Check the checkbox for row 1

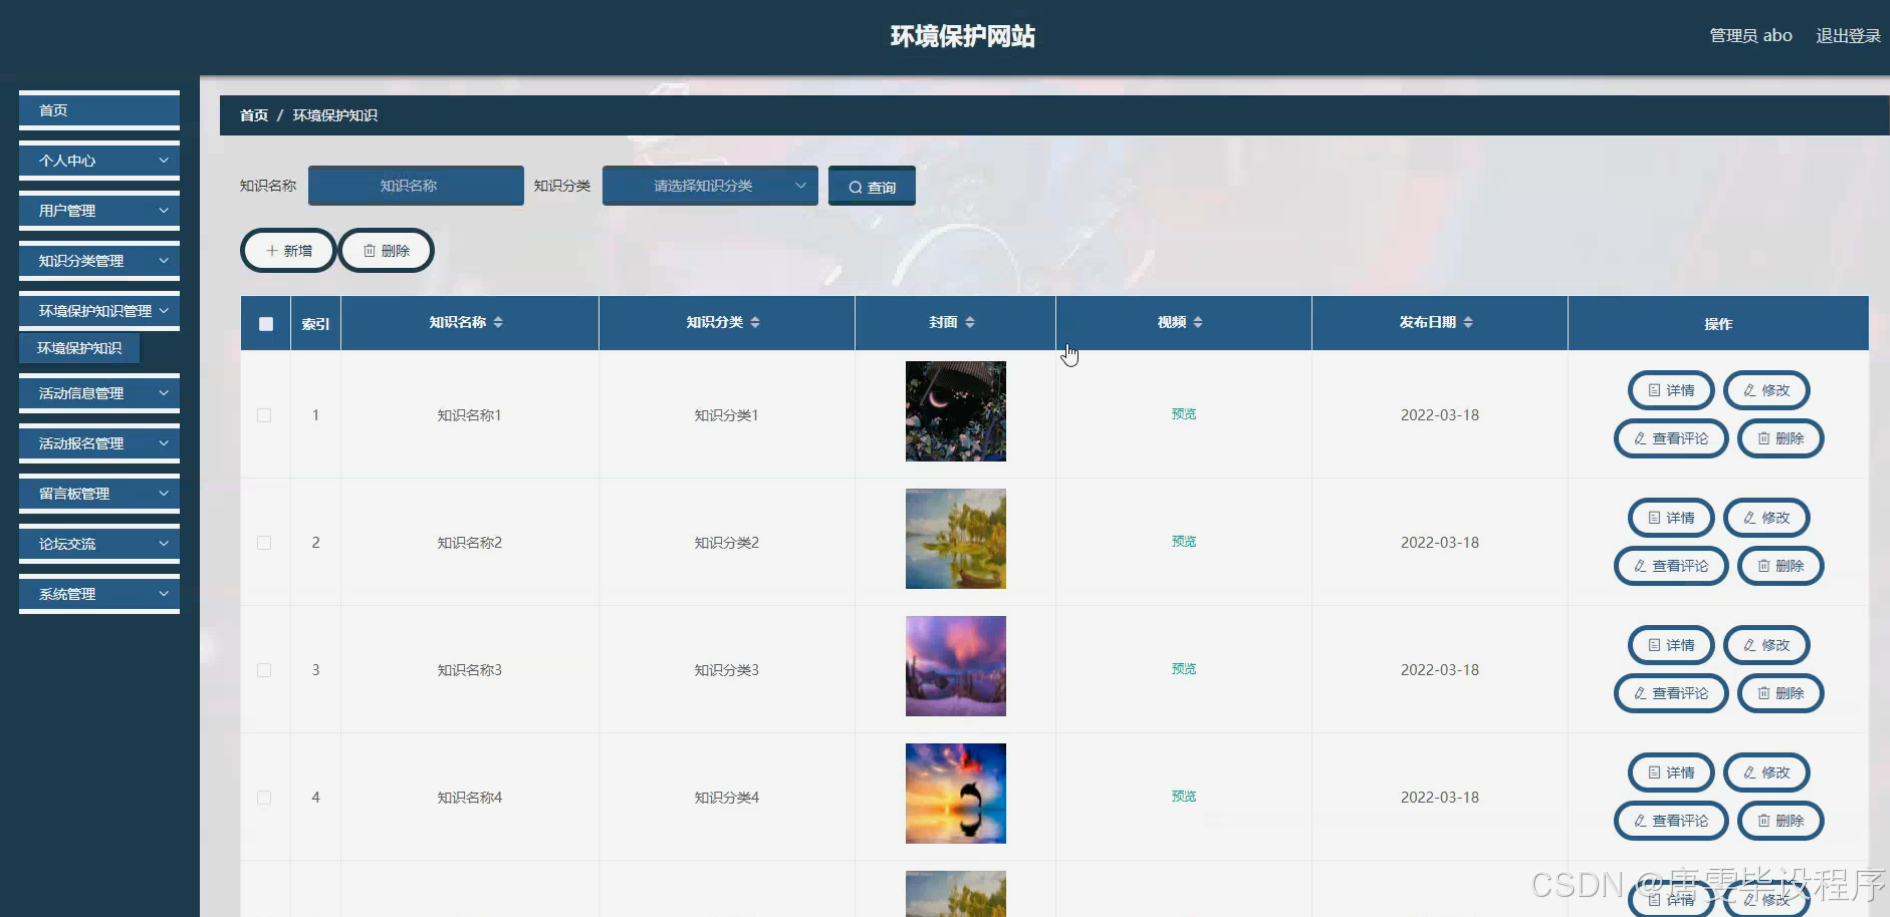[x=264, y=415]
